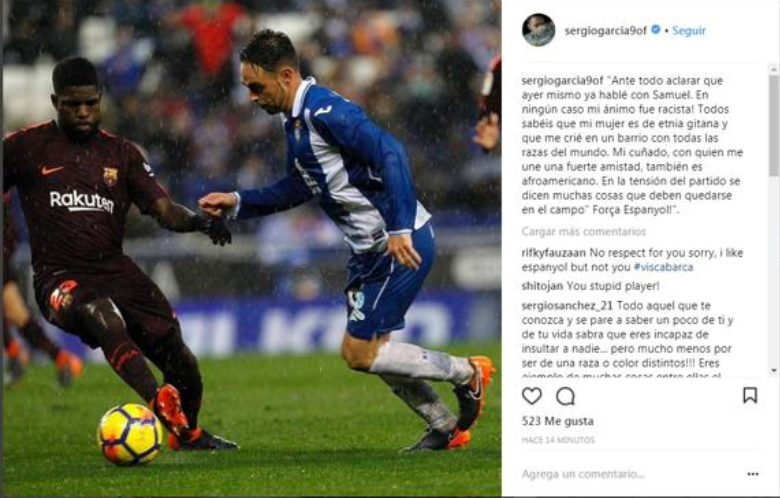Open comments with the speech bubble icon
The width and height of the screenshot is (780, 498).
(x=565, y=396)
